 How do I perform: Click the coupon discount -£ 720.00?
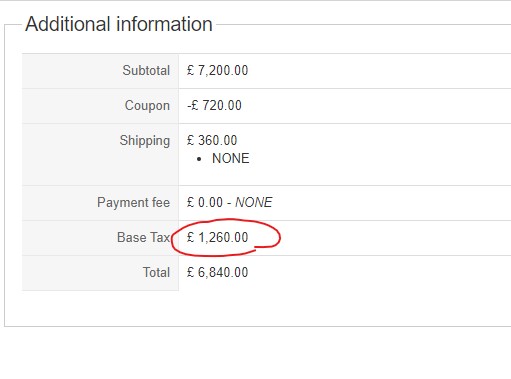point(214,105)
